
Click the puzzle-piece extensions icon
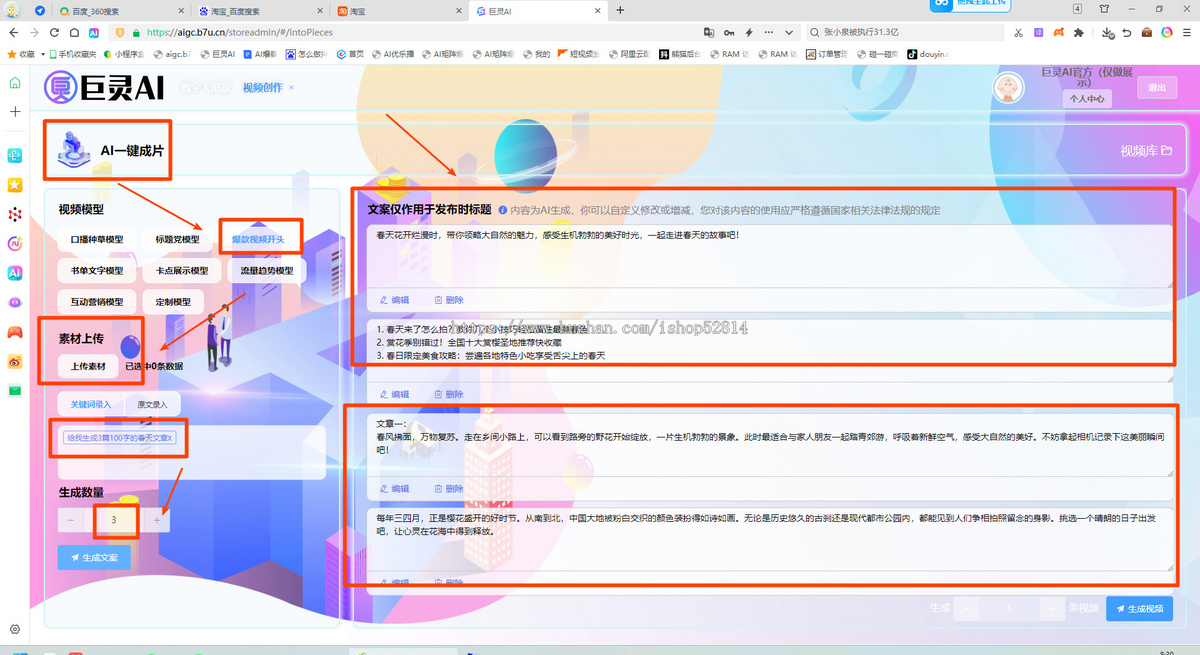(x=1078, y=32)
